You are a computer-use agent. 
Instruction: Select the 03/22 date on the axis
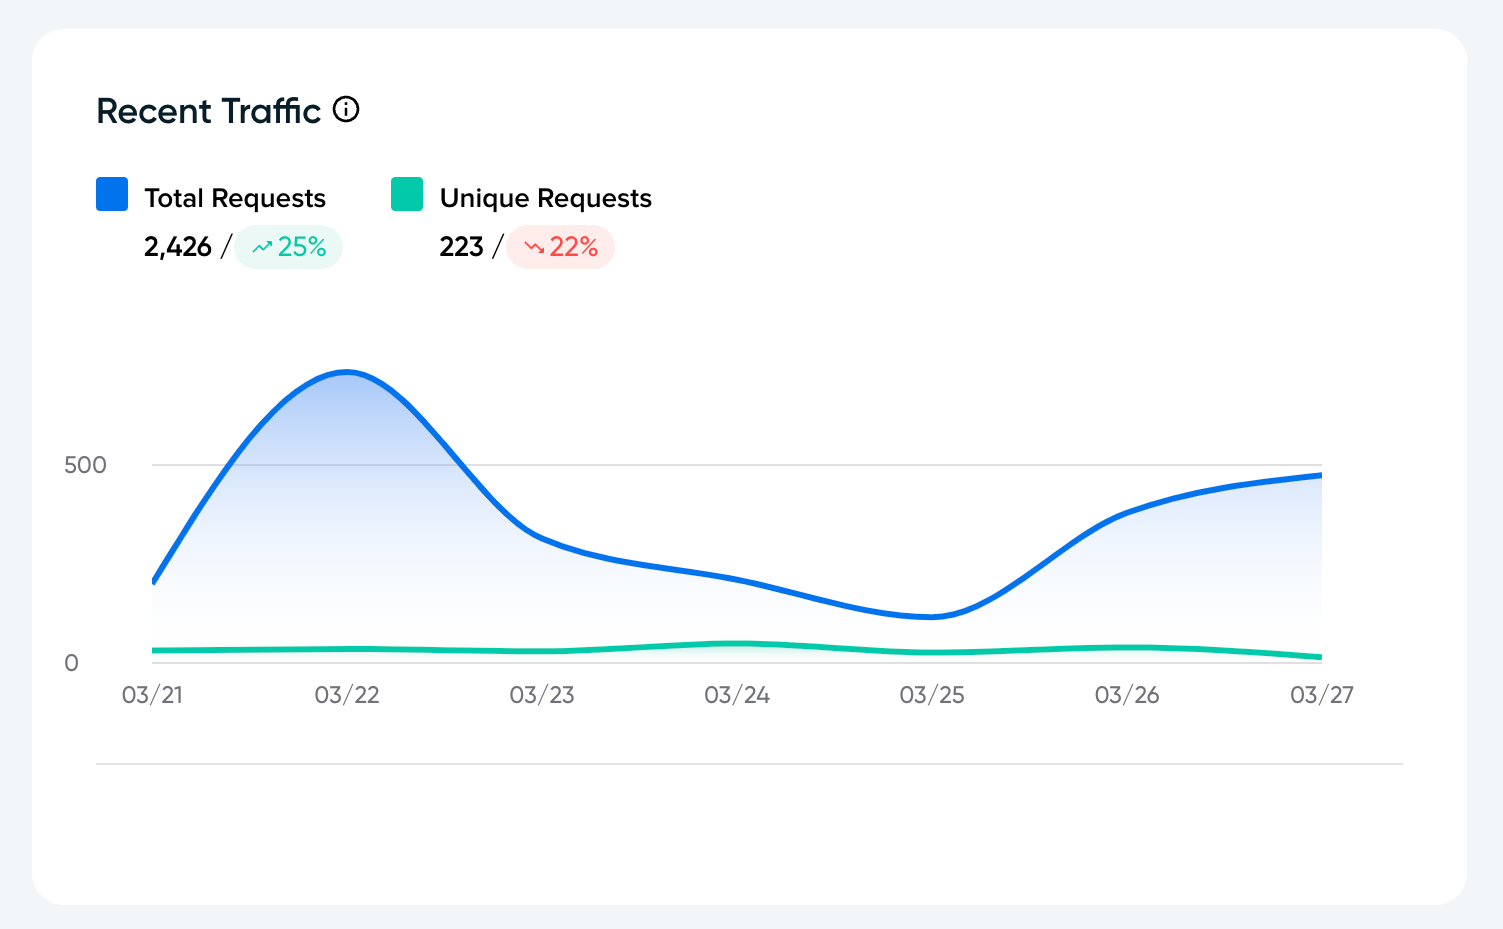(347, 695)
